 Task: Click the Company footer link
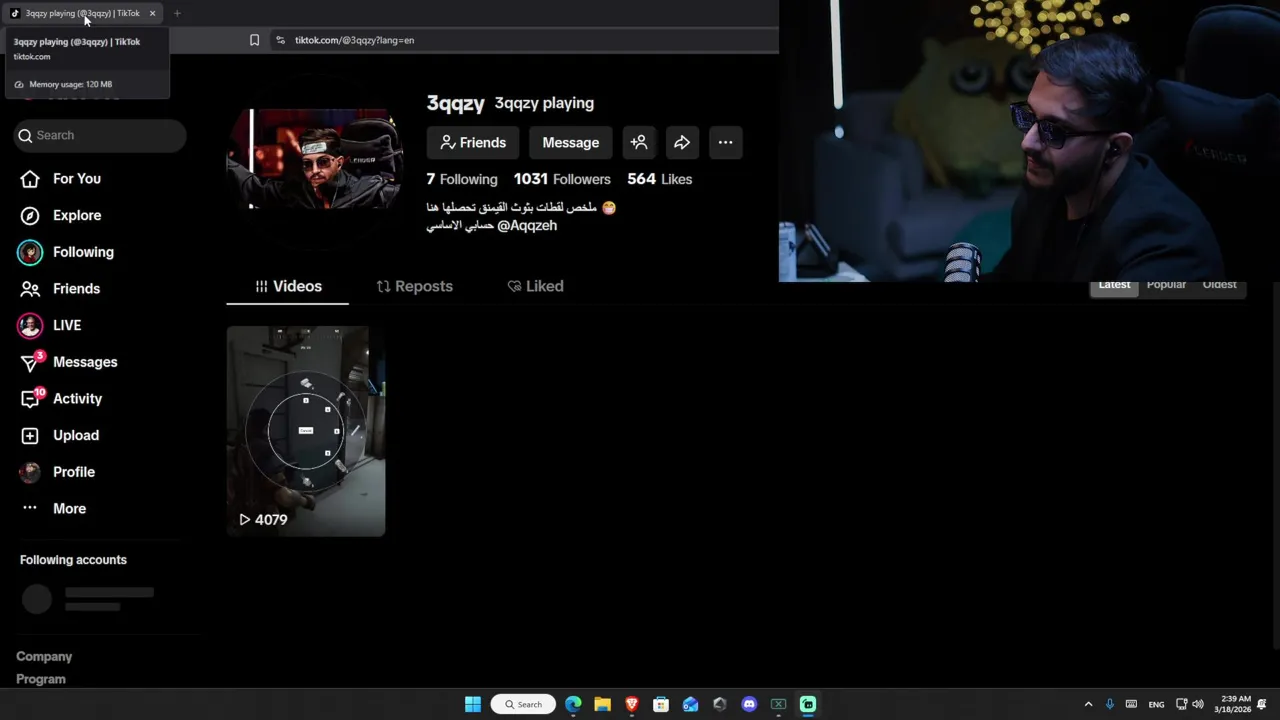[x=44, y=657]
